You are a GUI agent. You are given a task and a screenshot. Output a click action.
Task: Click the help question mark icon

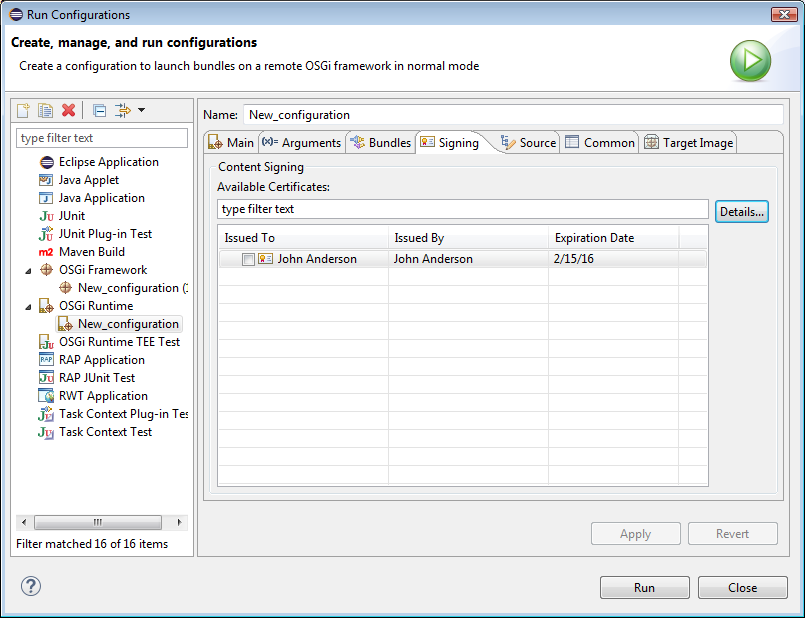pyautogui.click(x=30, y=586)
